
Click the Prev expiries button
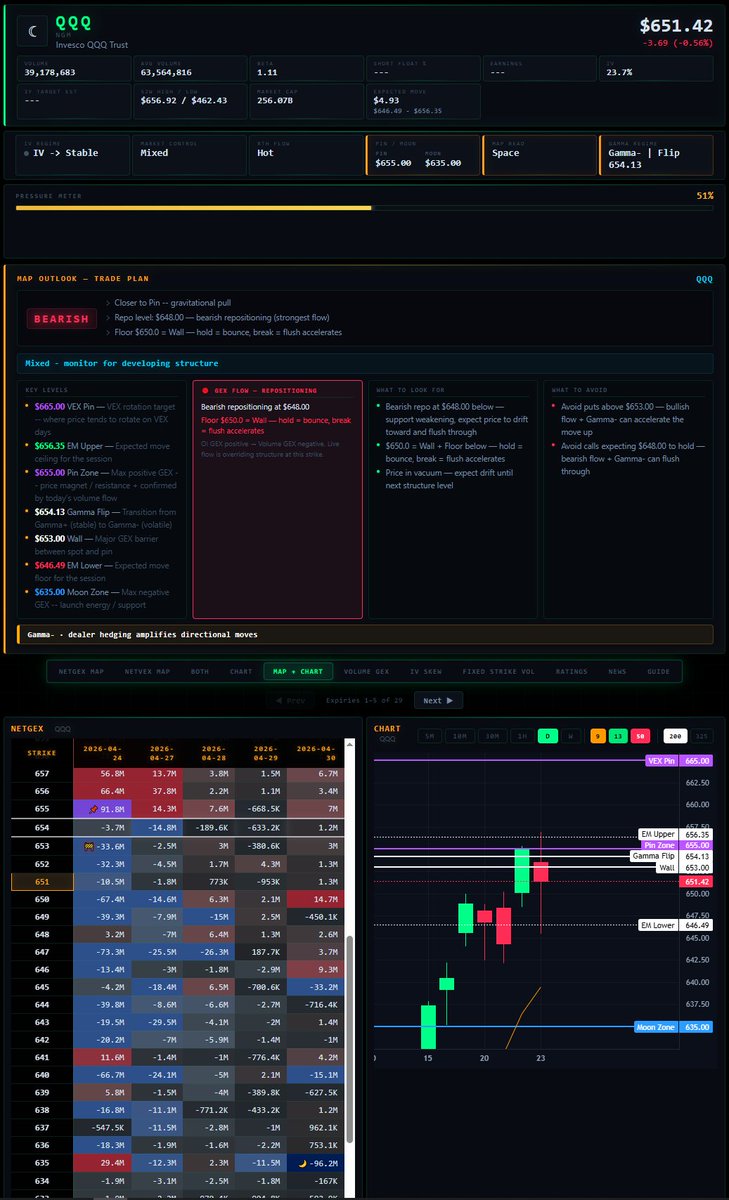click(x=289, y=701)
